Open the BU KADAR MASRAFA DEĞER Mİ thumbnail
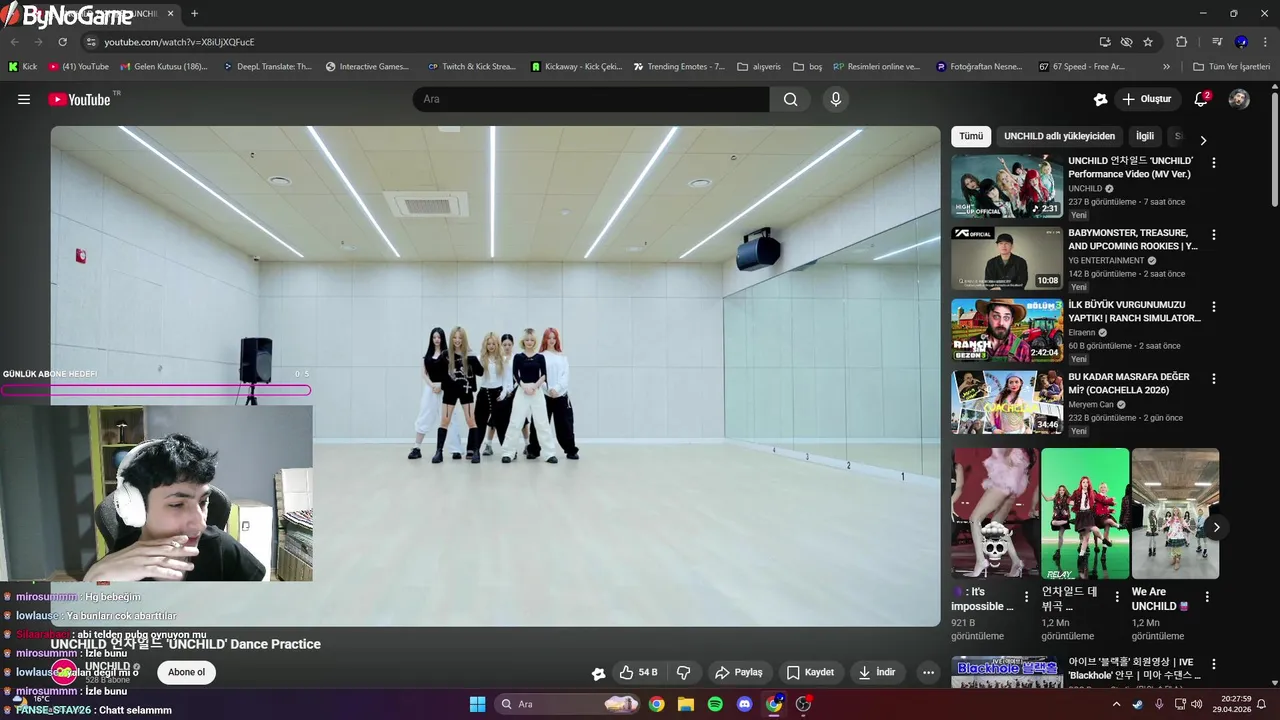This screenshot has width=1280, height=720. 1007,403
